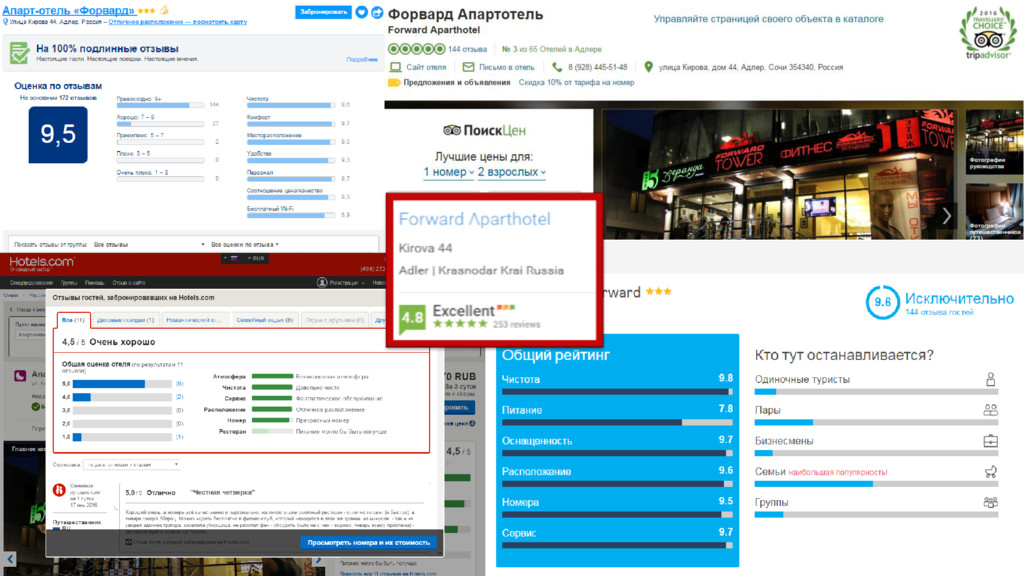Click the Письмо в отель link
This screenshot has width=1024, height=576.
pos(507,67)
